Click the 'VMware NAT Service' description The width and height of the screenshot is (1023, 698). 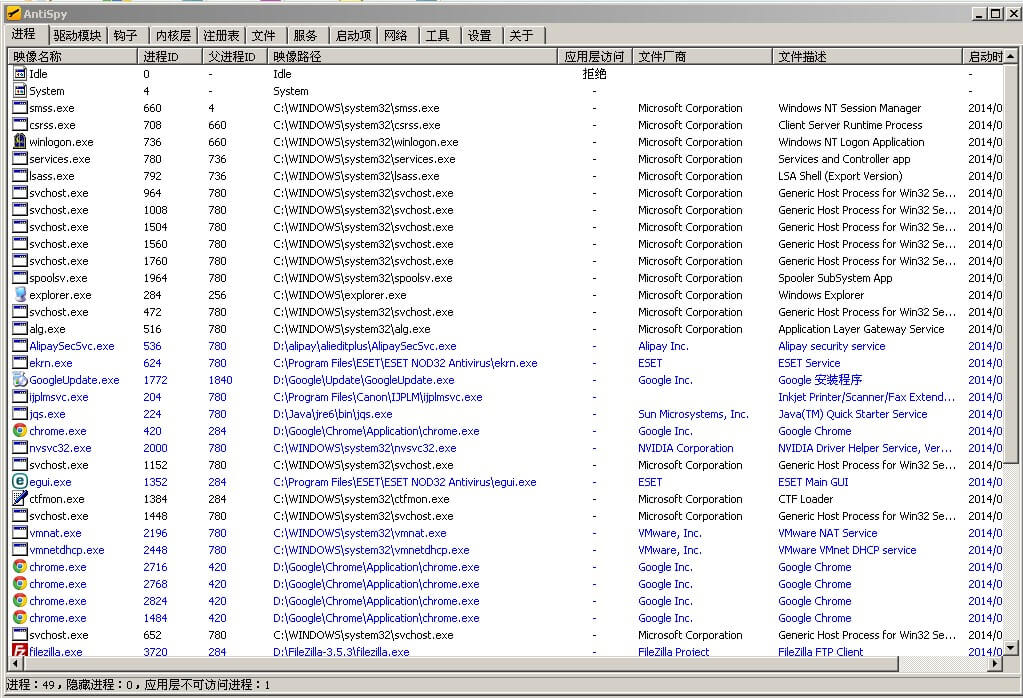[827, 532]
